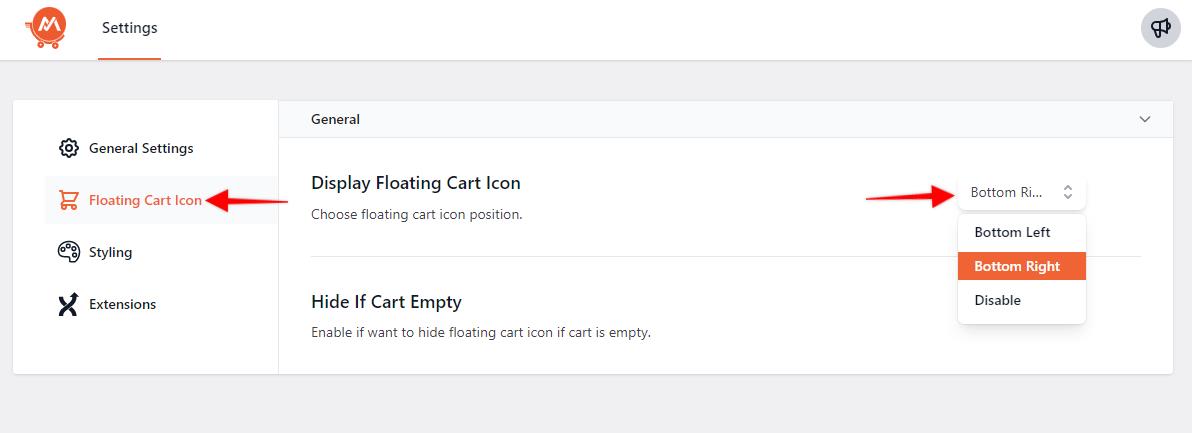Open the Bottom Right position dropdown
The width and height of the screenshot is (1192, 433).
pos(1008,192)
